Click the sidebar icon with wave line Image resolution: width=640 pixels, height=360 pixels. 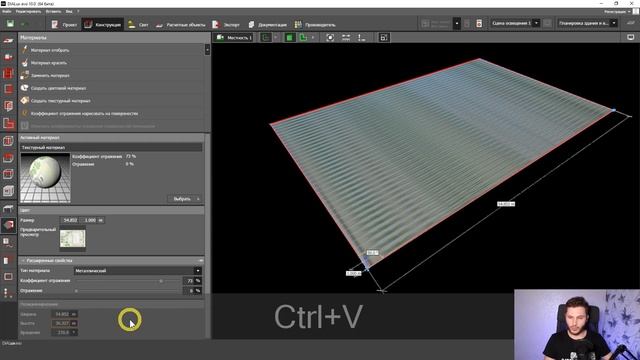(x=8, y=243)
